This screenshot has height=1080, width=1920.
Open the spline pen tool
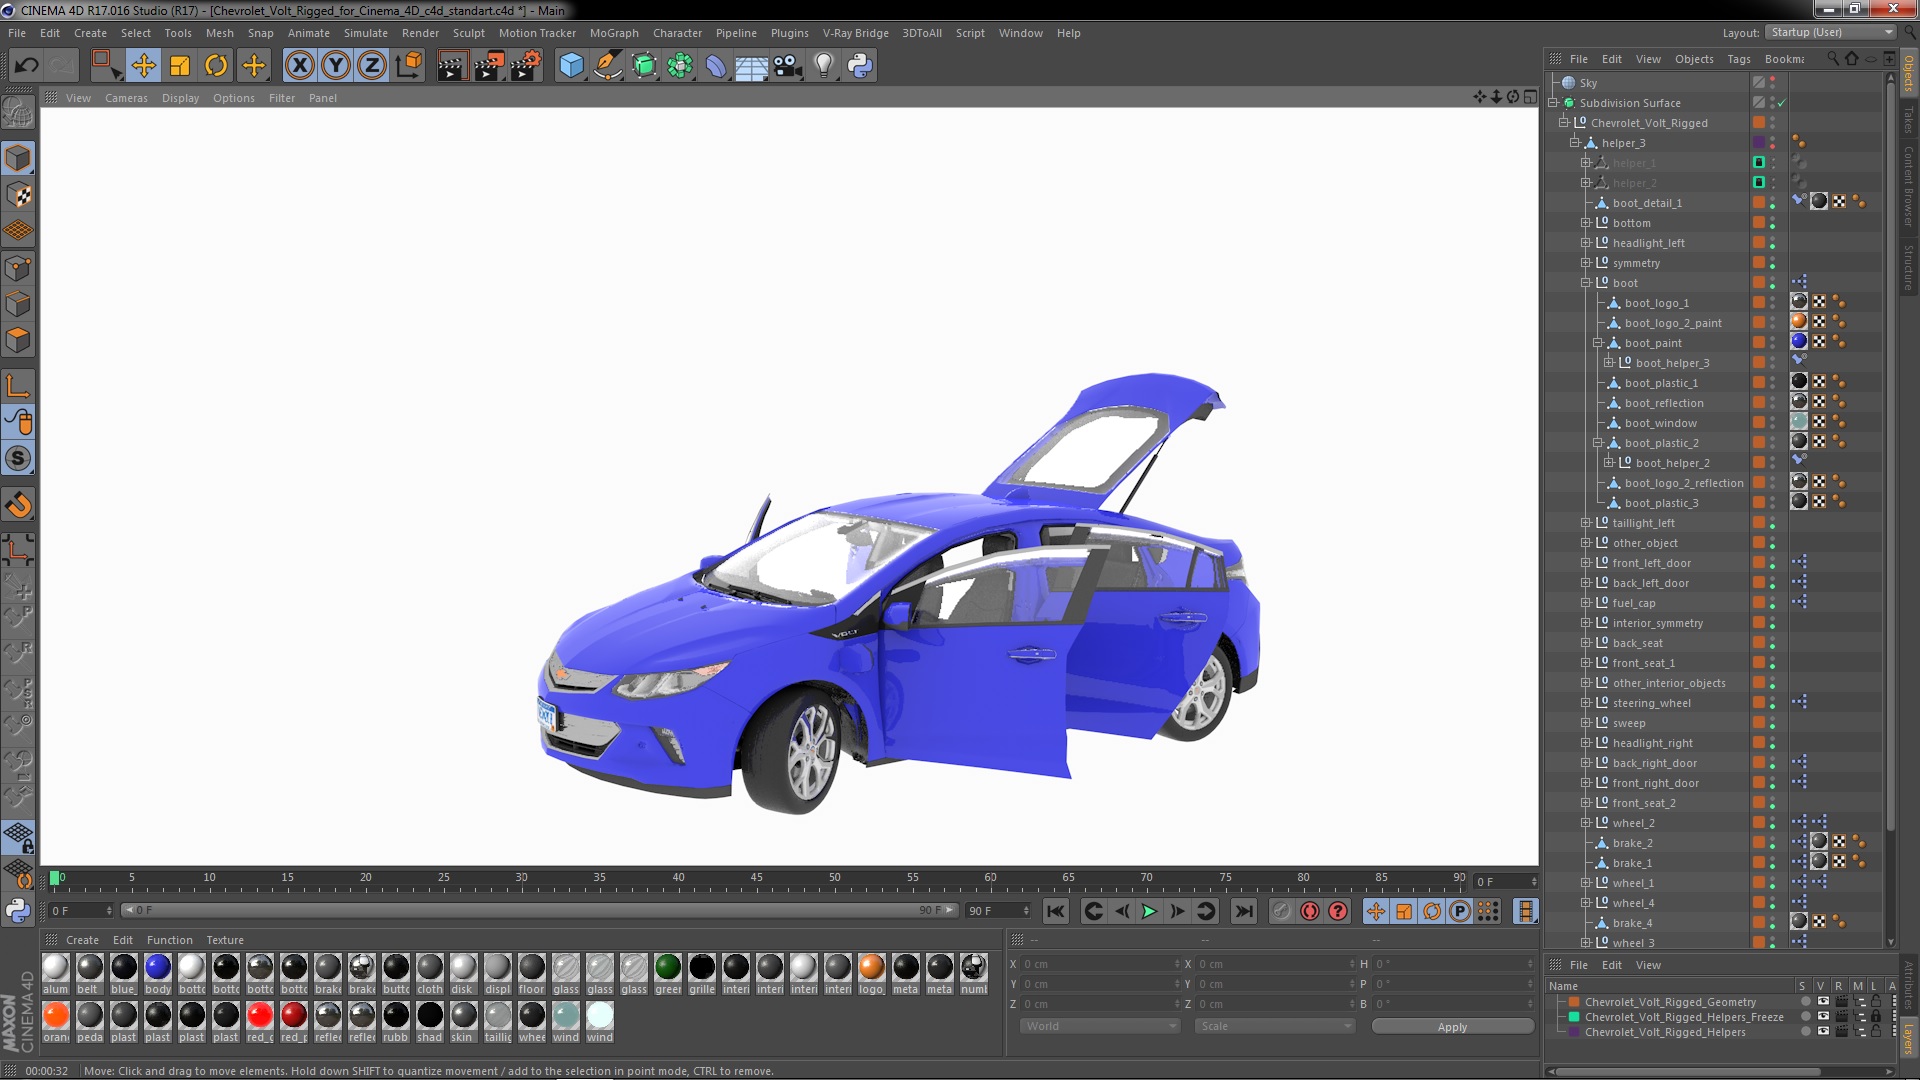(x=607, y=66)
